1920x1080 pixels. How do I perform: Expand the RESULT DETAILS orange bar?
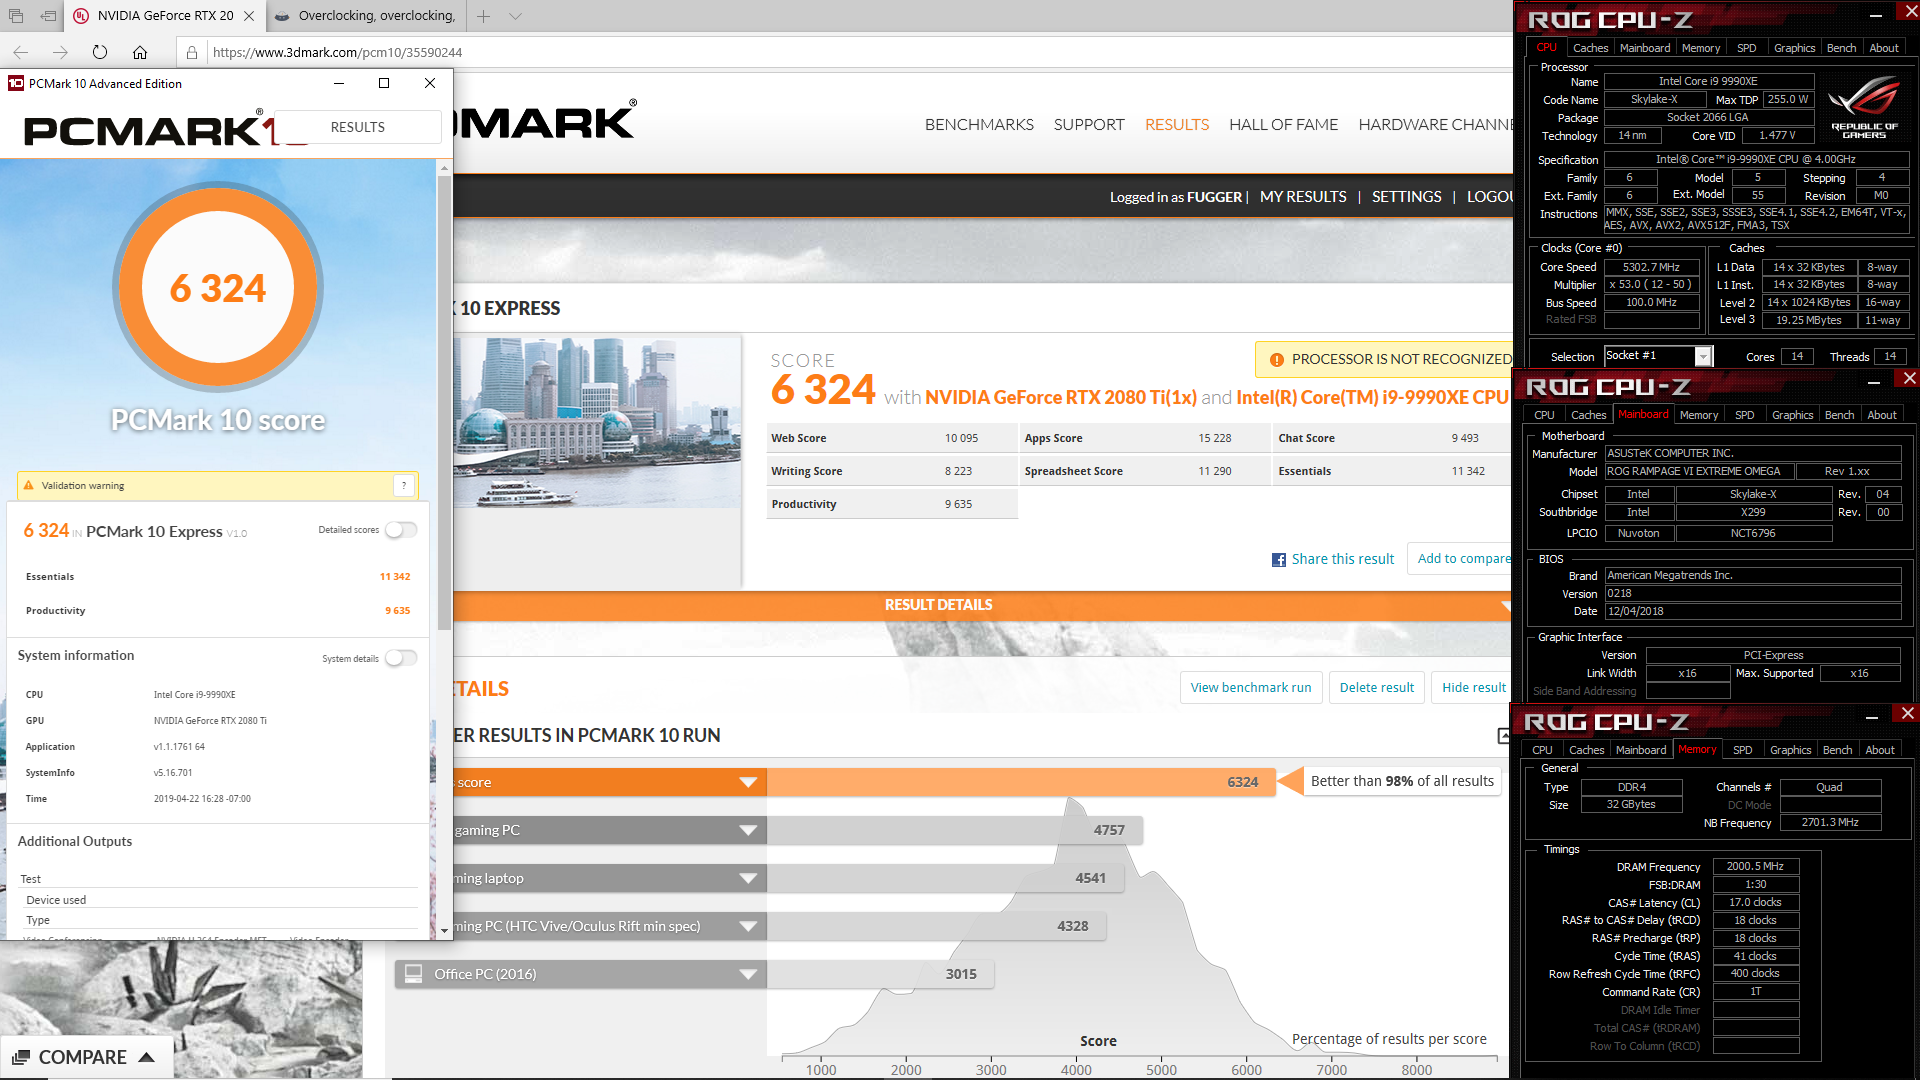click(x=983, y=605)
